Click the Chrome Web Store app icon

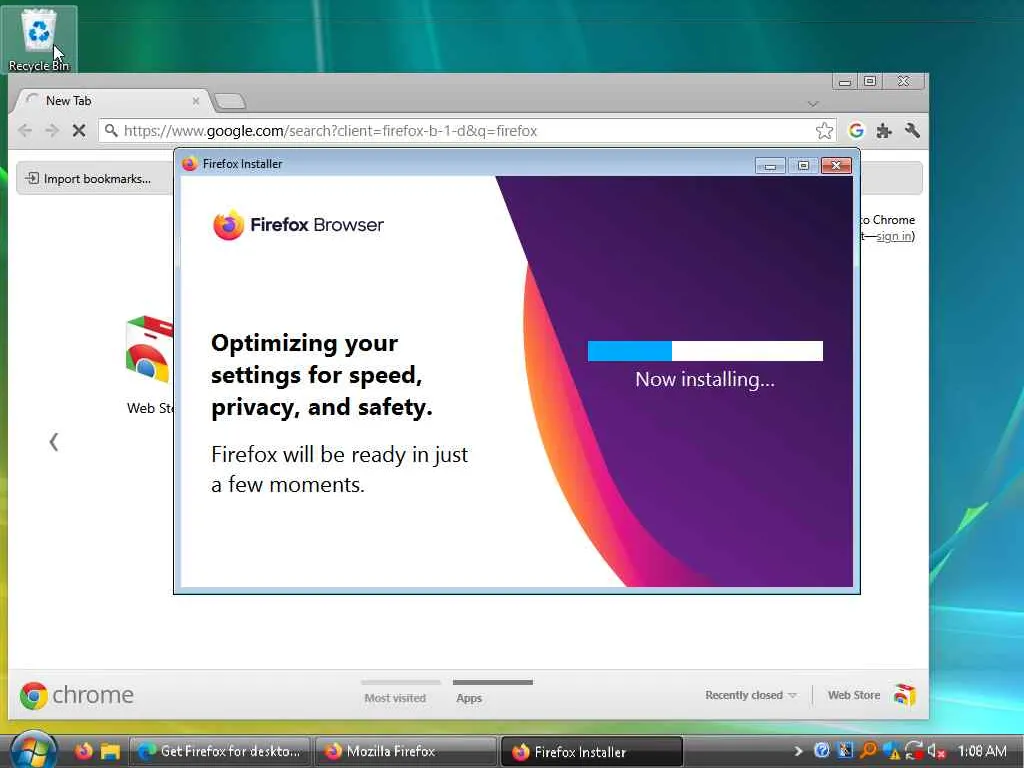pos(150,351)
